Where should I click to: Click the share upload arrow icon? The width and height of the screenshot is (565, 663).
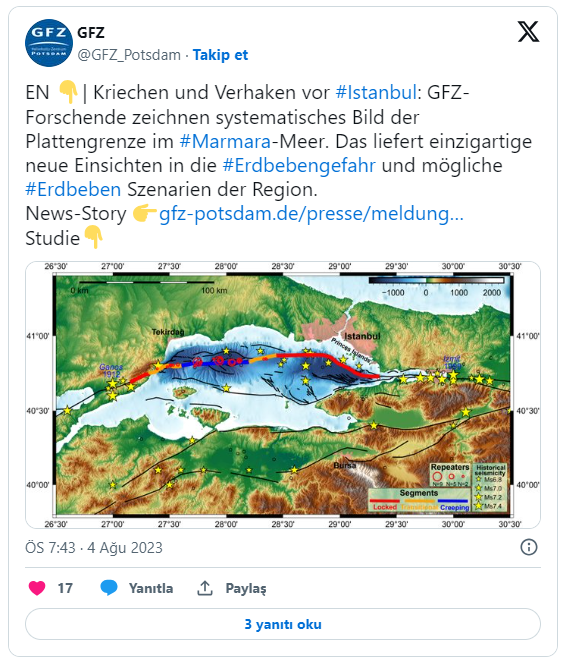205,588
